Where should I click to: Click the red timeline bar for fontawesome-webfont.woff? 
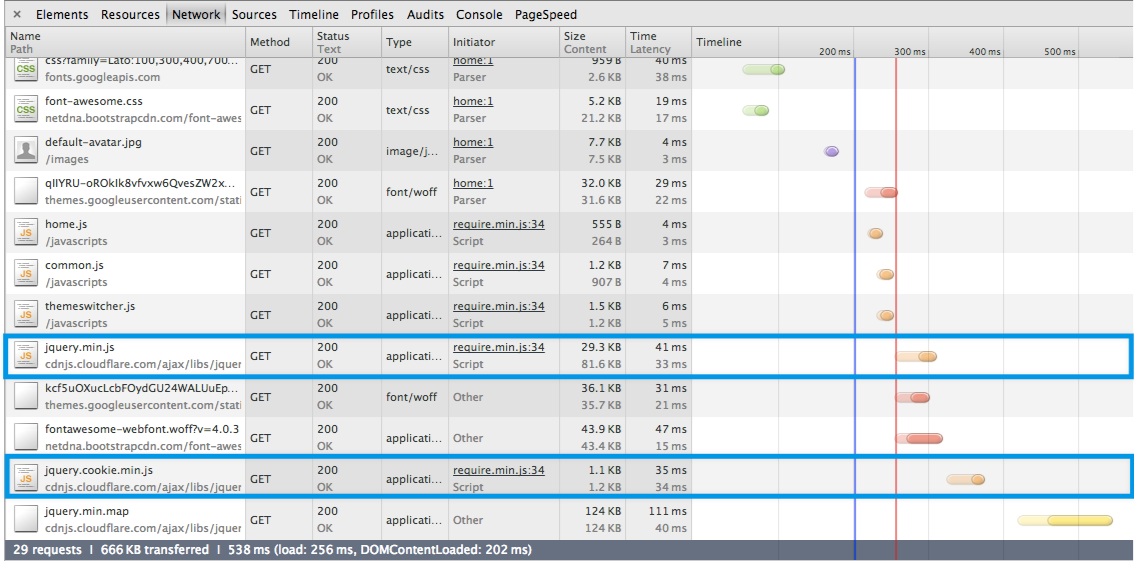click(919, 438)
